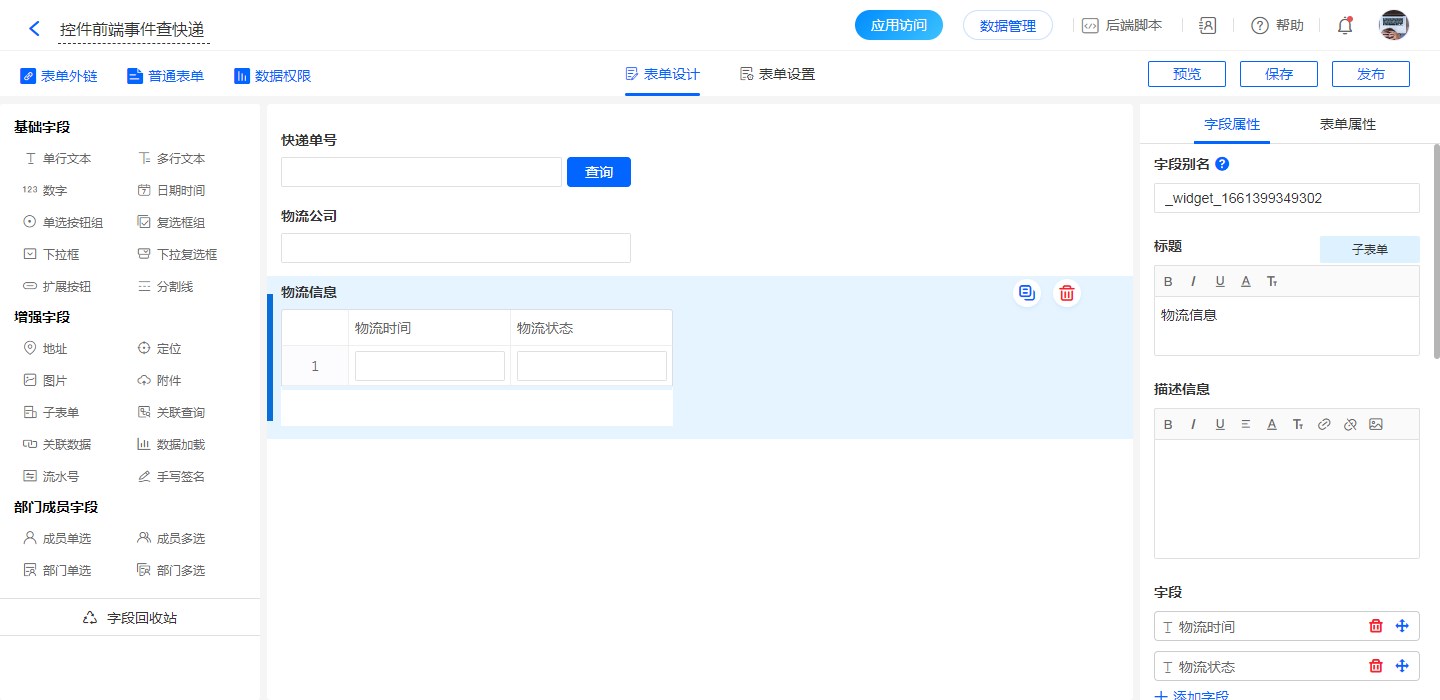The height and width of the screenshot is (700, 1440).
Task: Click 添加字段 to add a field
Action: [1191, 695]
